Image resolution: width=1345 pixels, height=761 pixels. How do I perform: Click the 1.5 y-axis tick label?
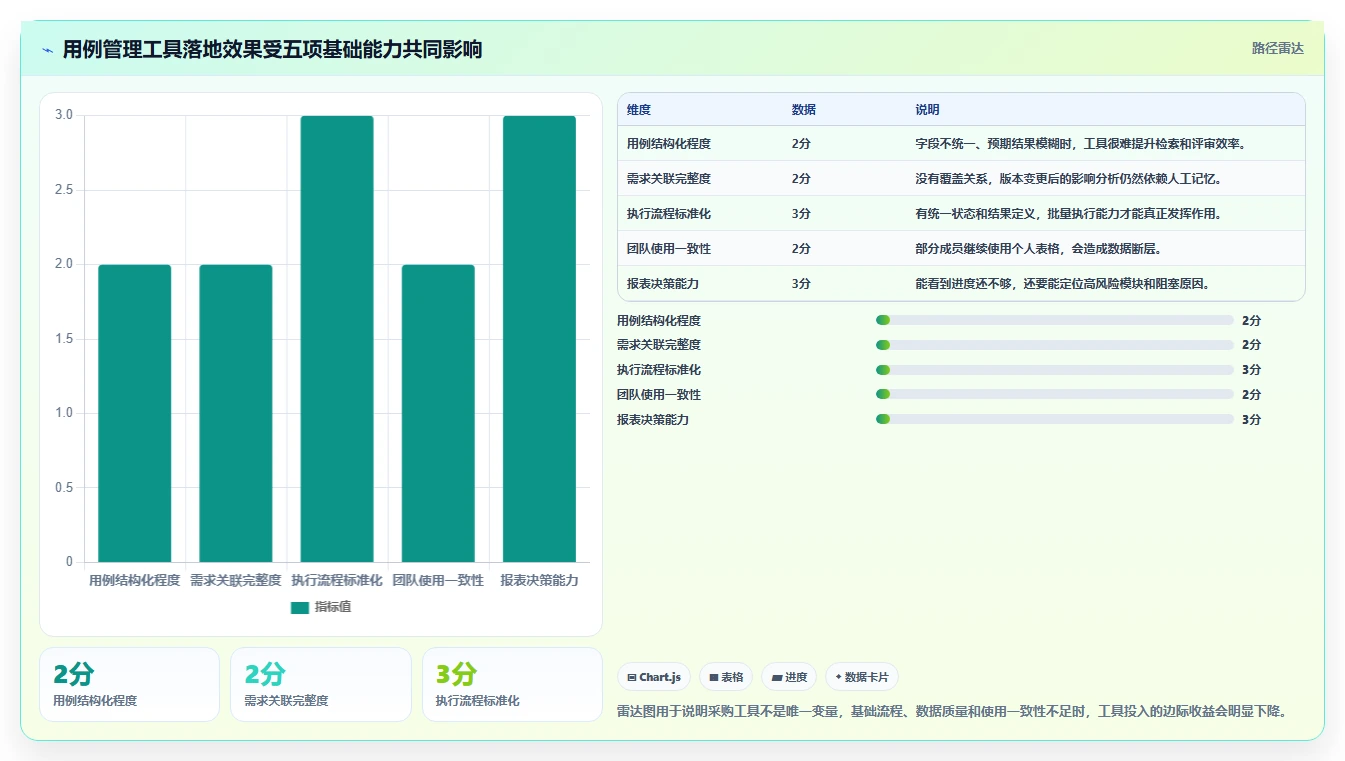(64, 339)
